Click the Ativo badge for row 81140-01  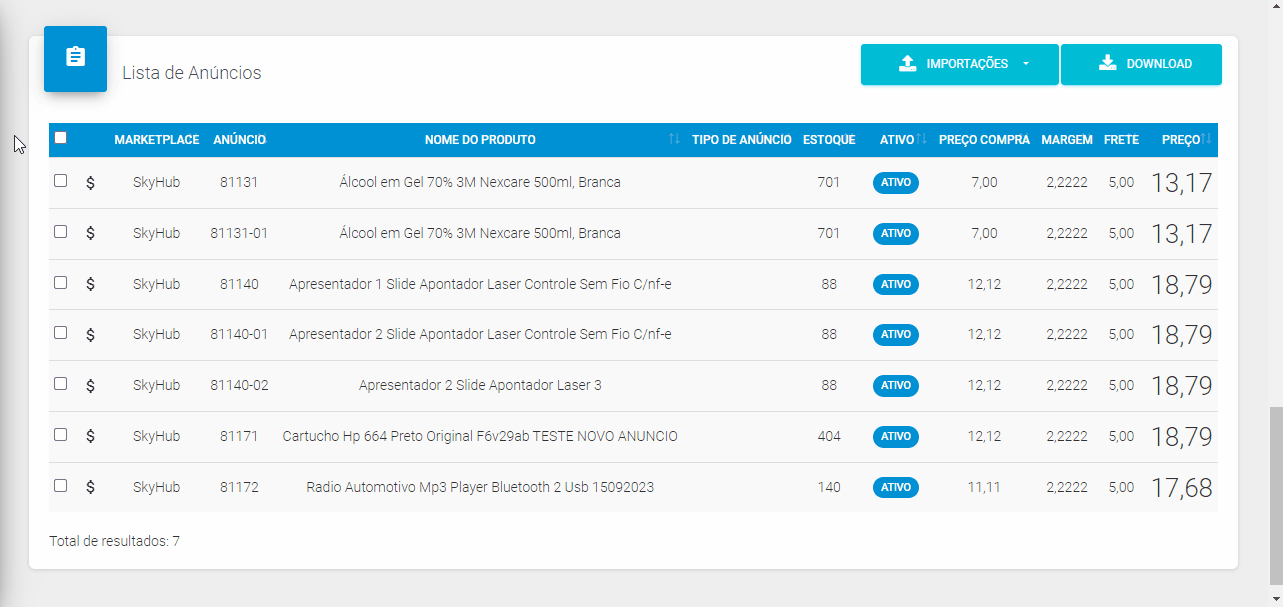click(896, 334)
